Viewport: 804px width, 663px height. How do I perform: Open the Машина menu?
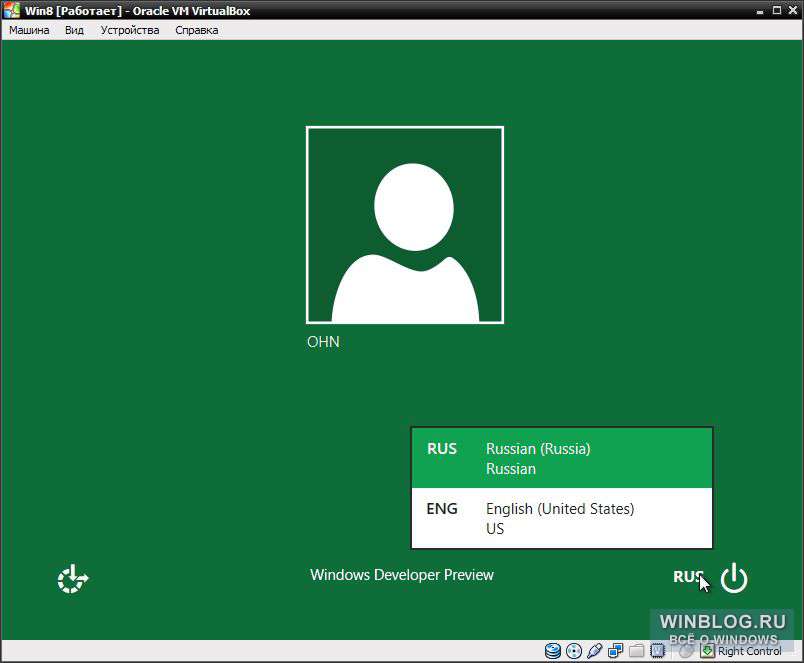pyautogui.click(x=29, y=30)
